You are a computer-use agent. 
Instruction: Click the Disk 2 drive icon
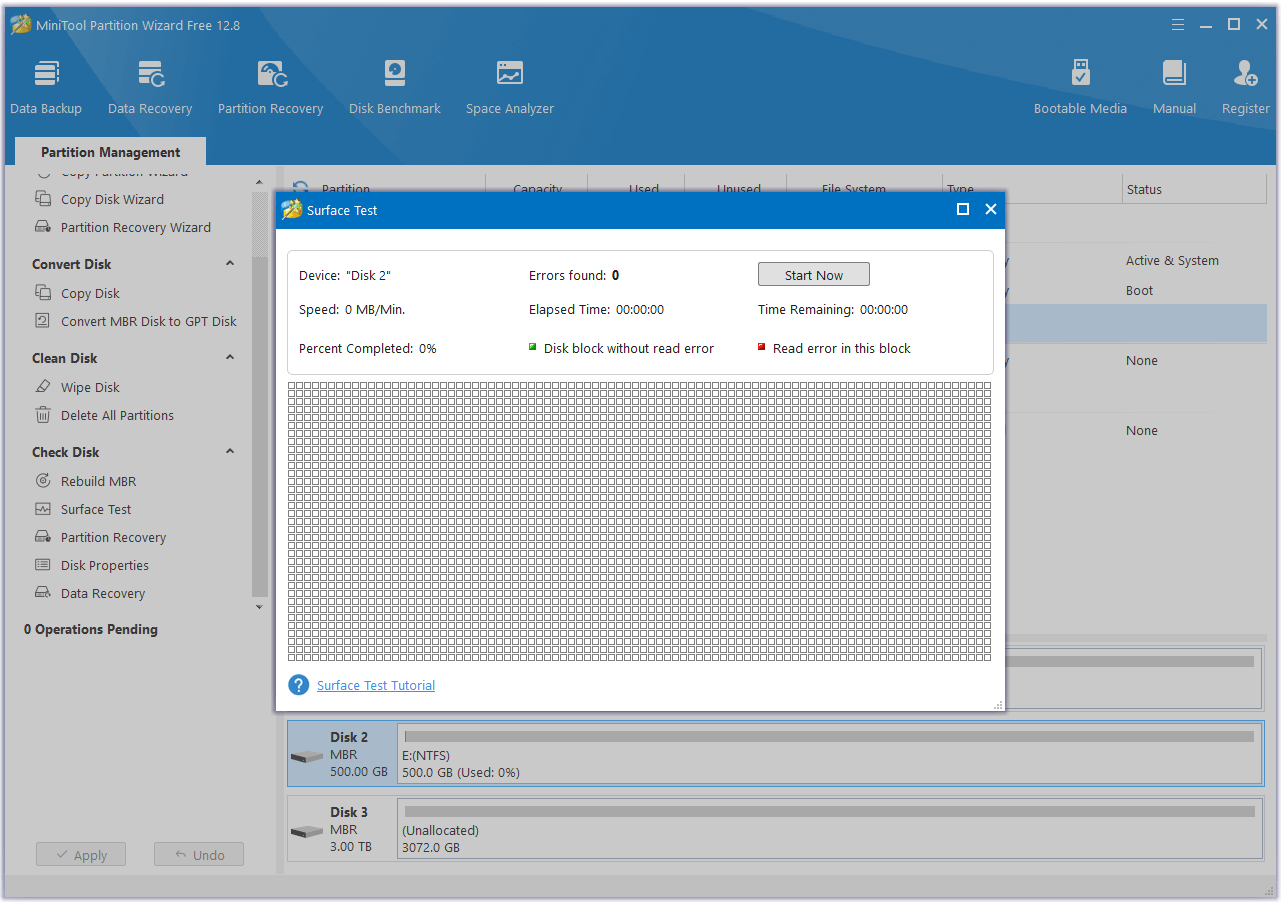(307, 756)
